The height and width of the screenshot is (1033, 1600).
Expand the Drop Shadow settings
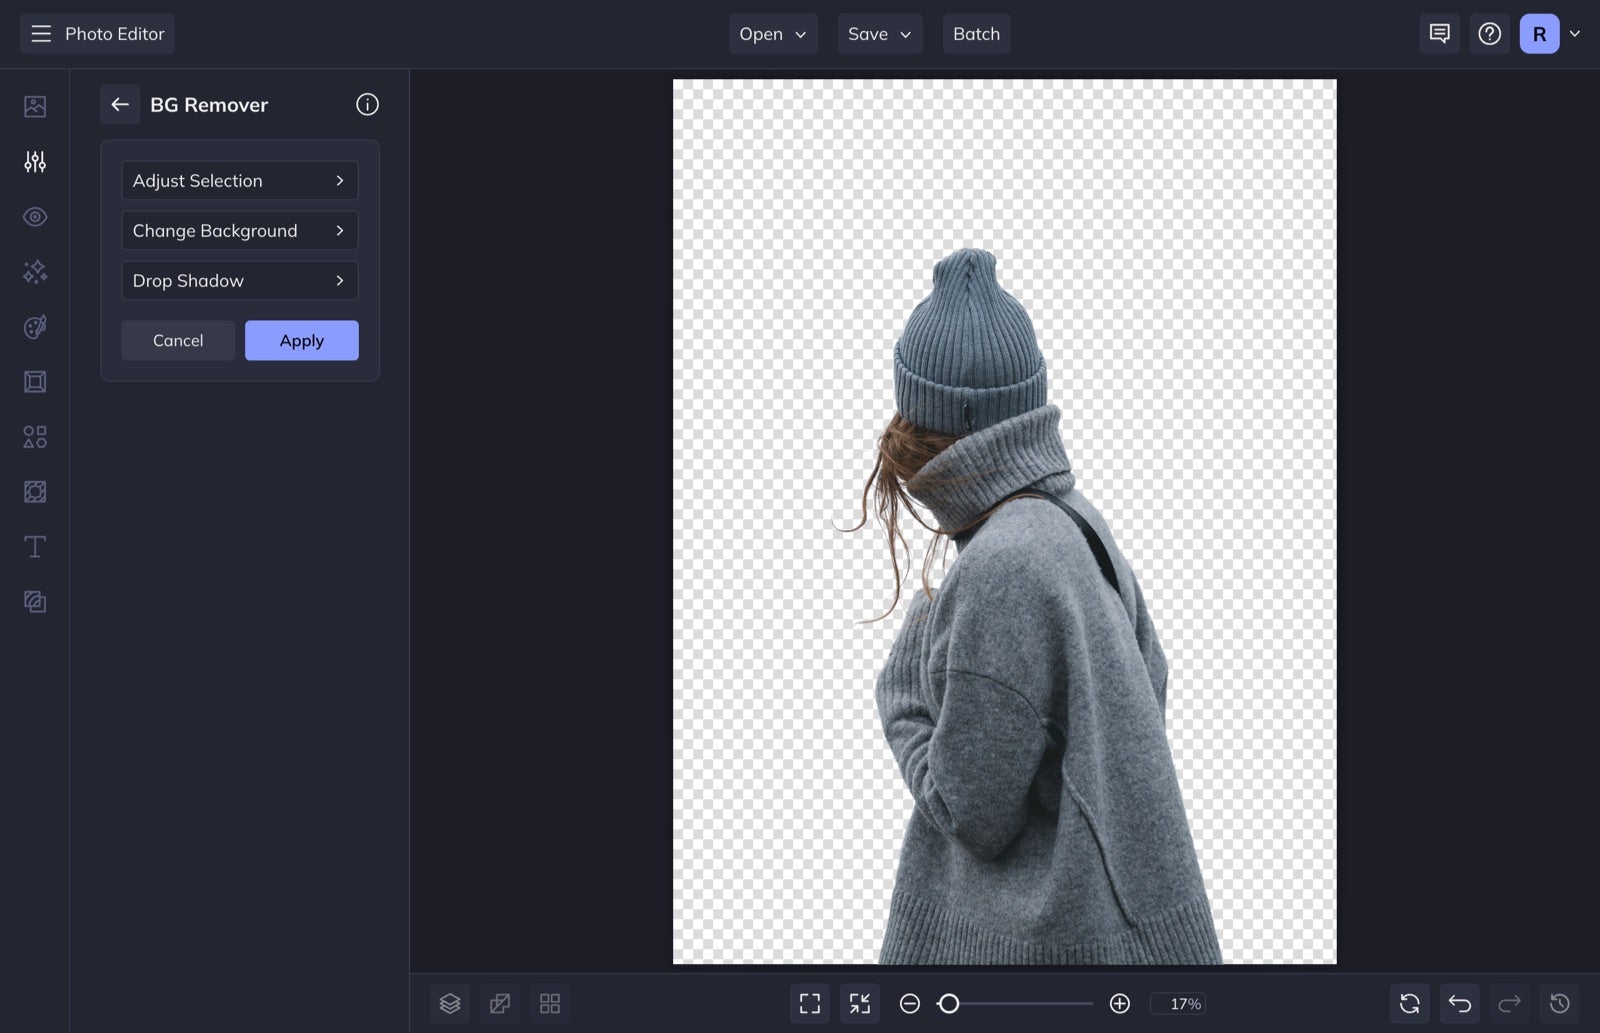click(x=239, y=280)
